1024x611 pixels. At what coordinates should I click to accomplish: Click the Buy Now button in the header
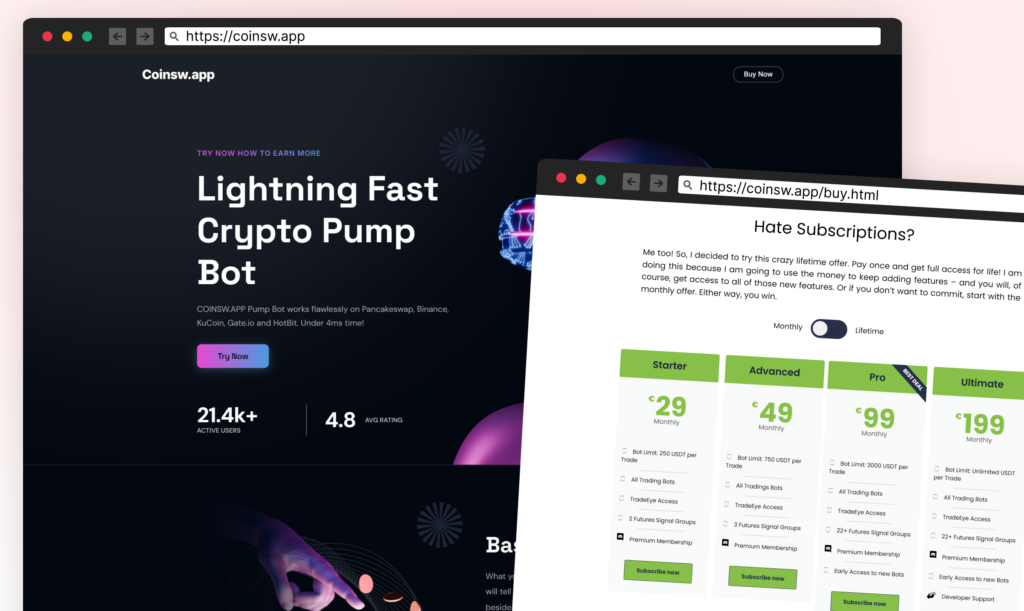757,74
